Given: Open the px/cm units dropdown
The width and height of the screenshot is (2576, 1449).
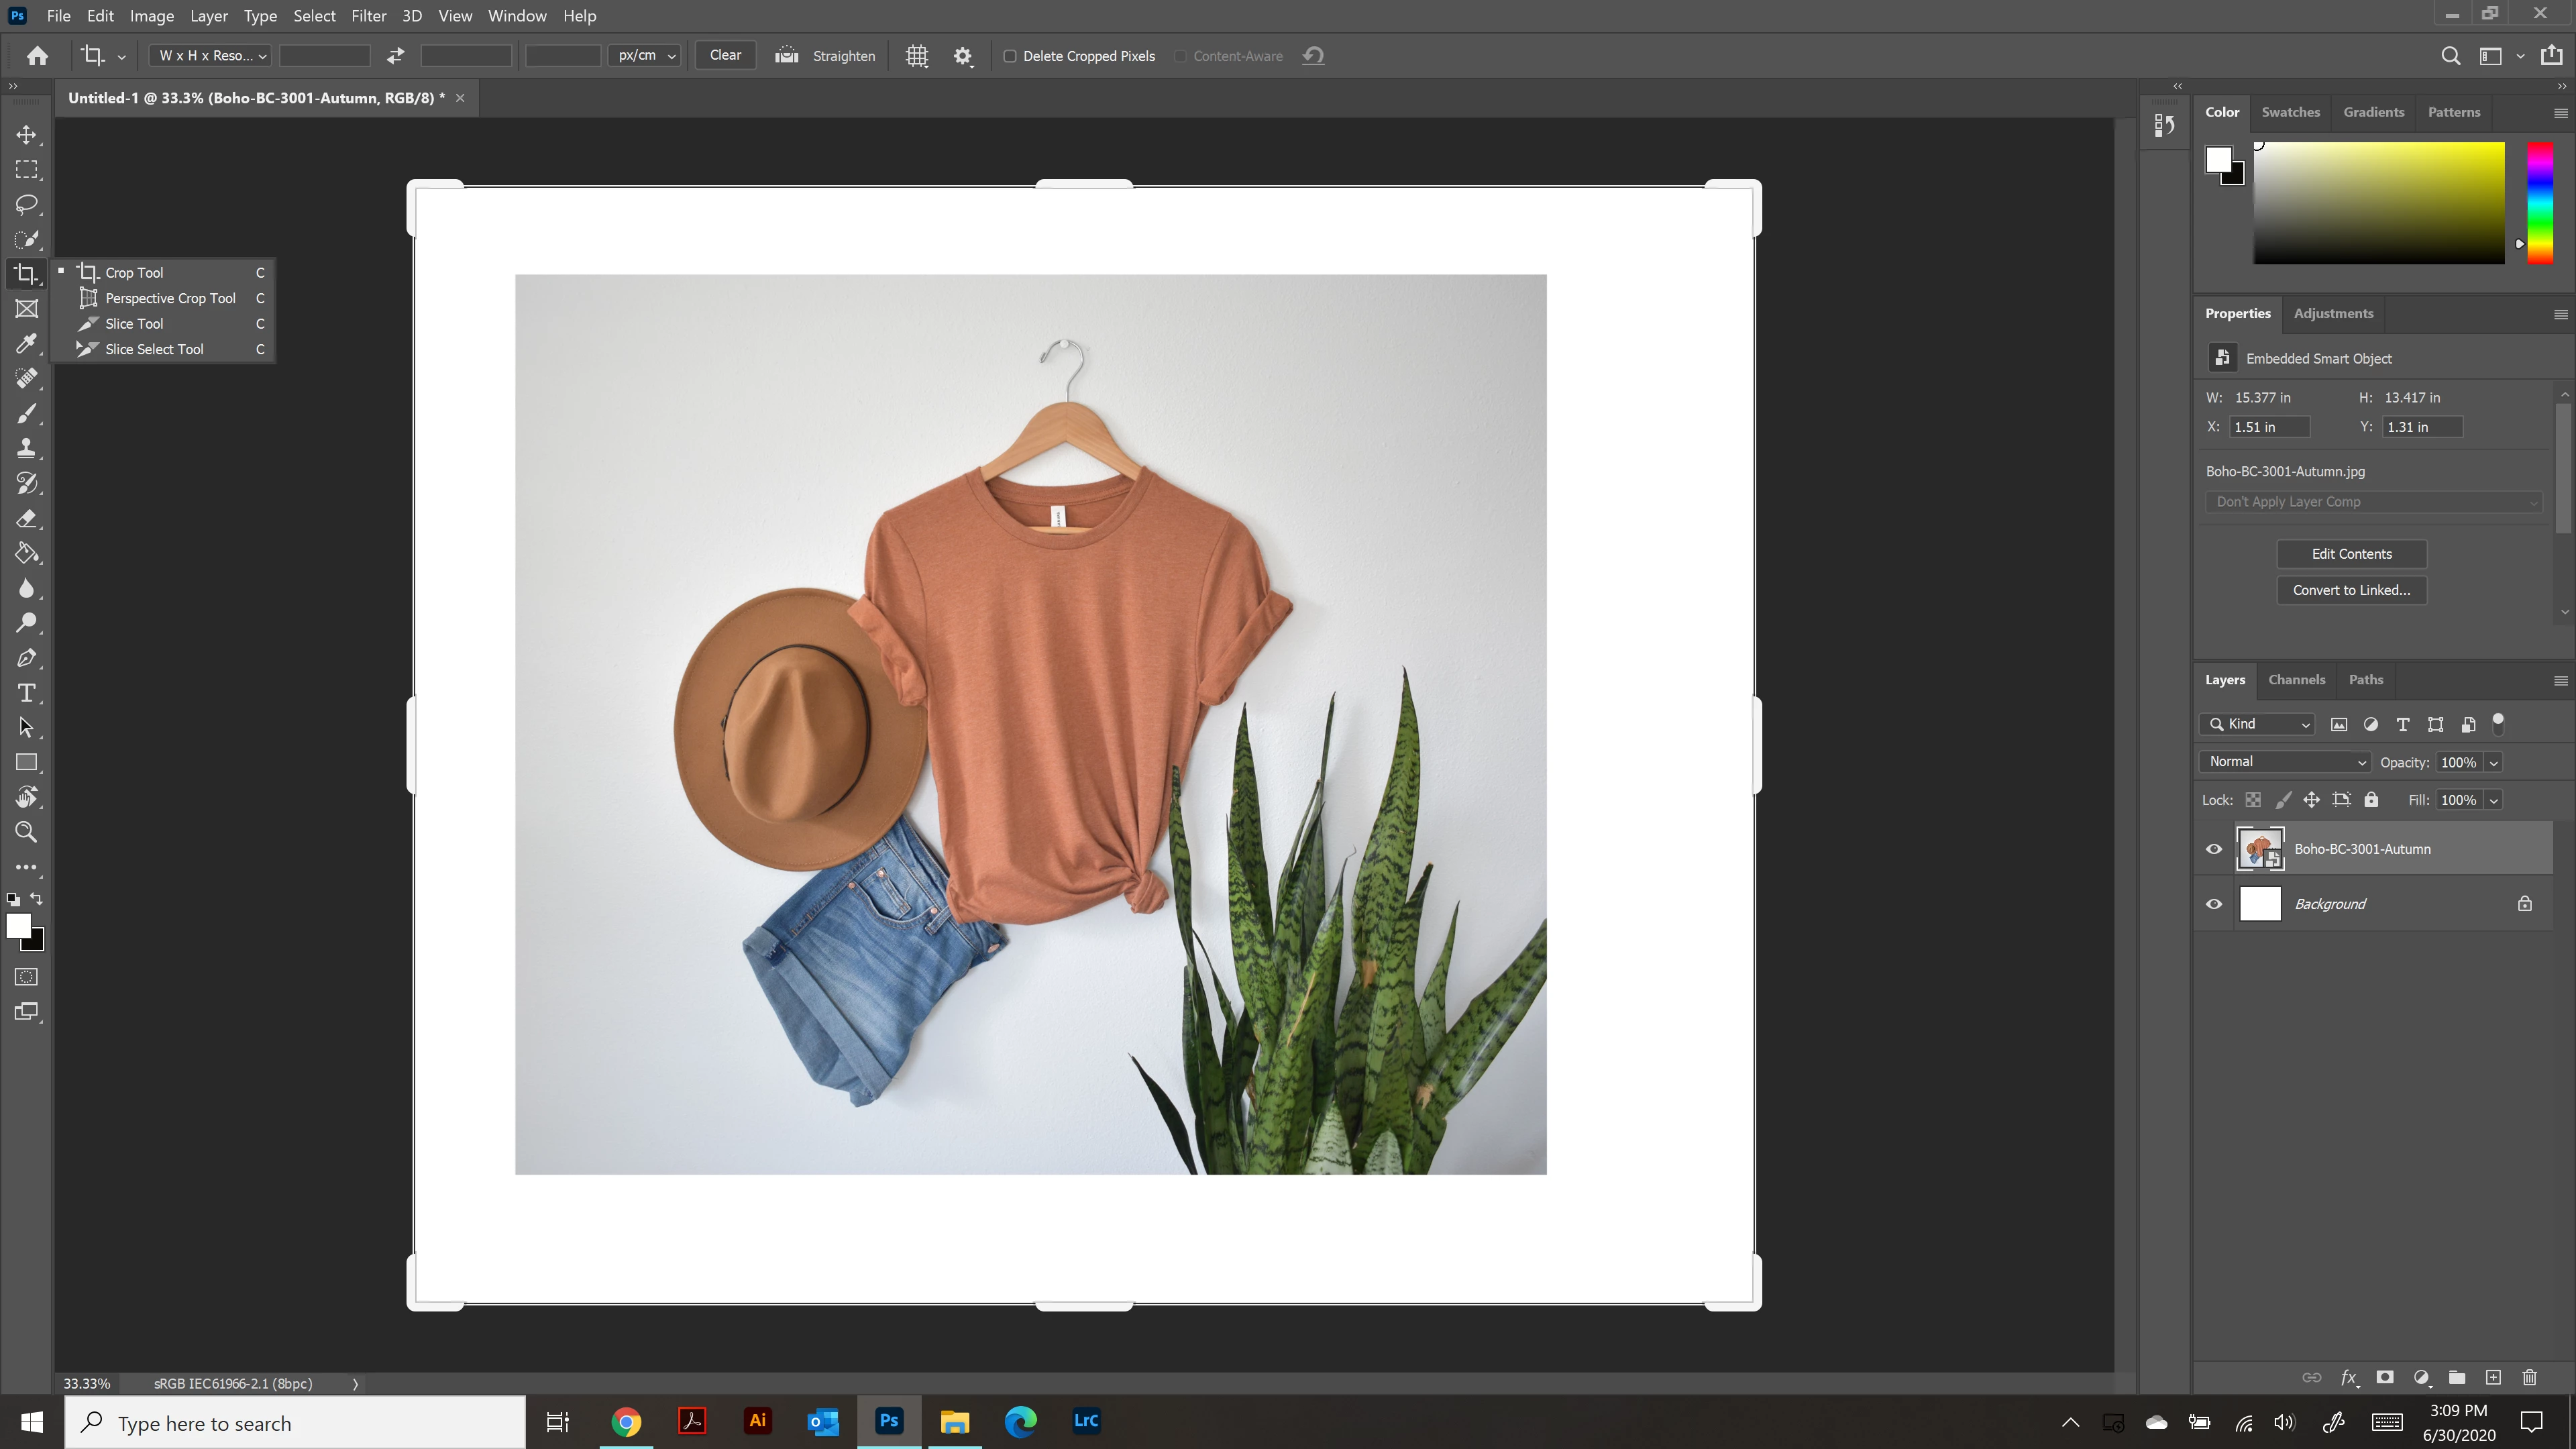Looking at the screenshot, I should [645, 56].
